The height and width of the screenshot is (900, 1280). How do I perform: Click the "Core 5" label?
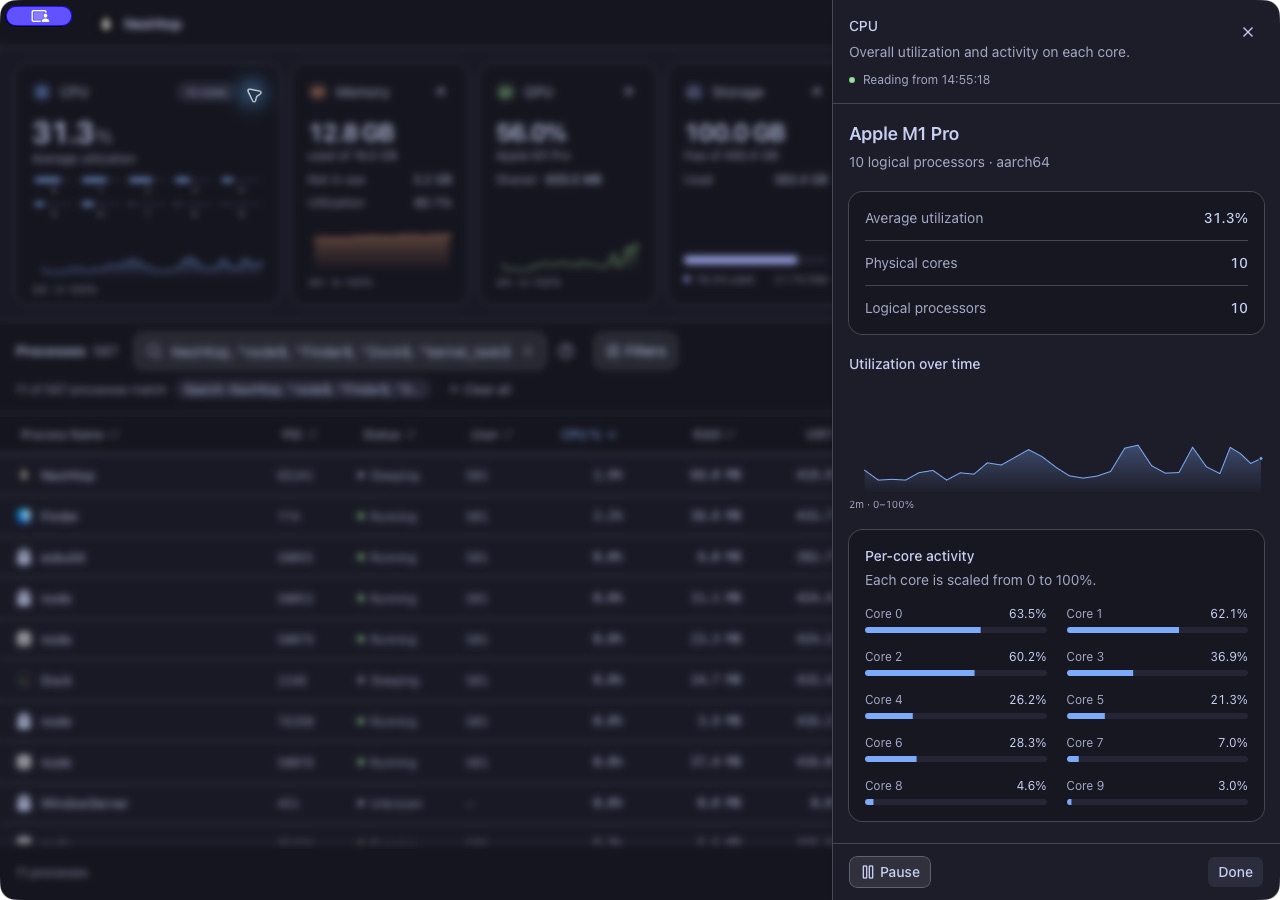[x=1085, y=700]
